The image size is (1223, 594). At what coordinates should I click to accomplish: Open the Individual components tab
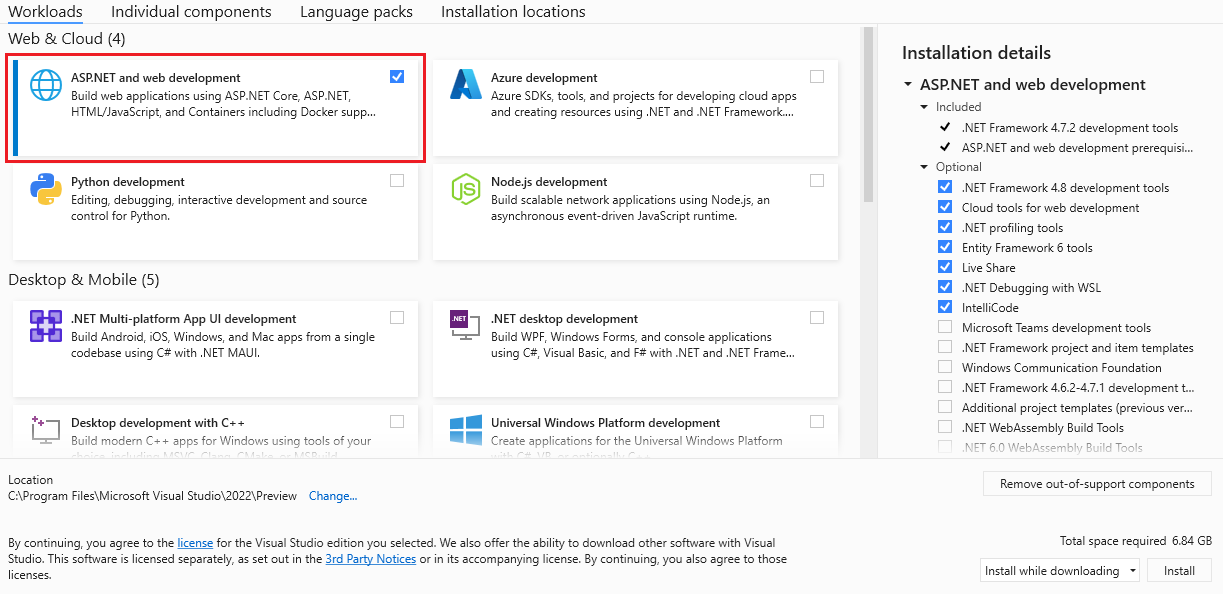[191, 12]
